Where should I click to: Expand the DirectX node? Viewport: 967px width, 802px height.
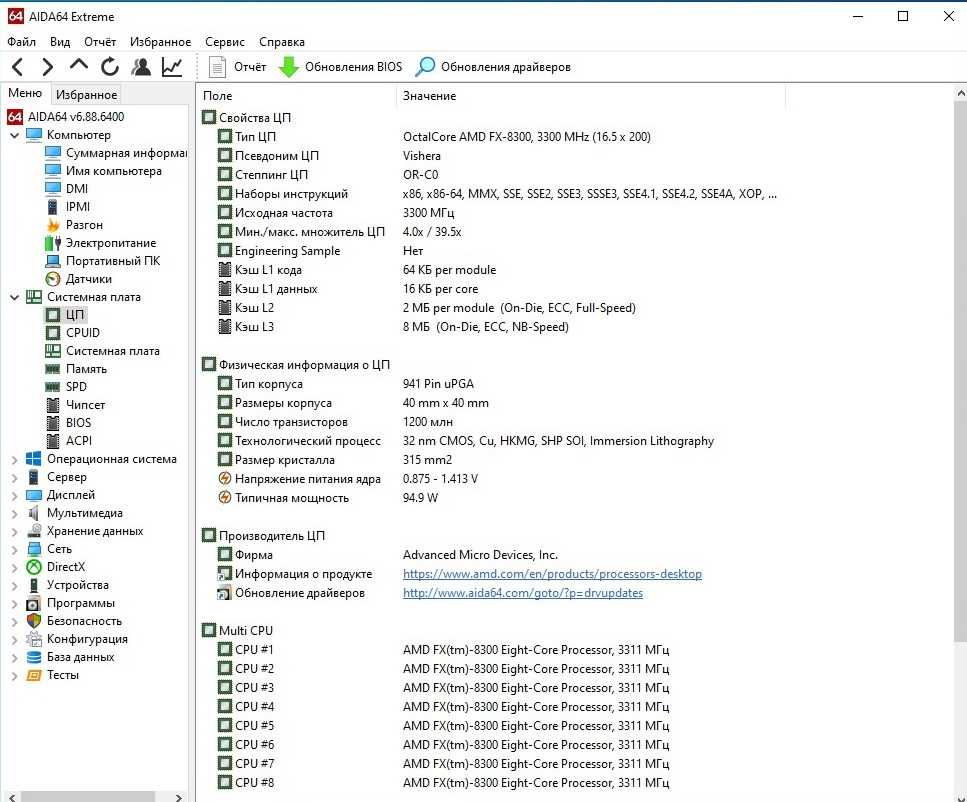[x=15, y=567]
